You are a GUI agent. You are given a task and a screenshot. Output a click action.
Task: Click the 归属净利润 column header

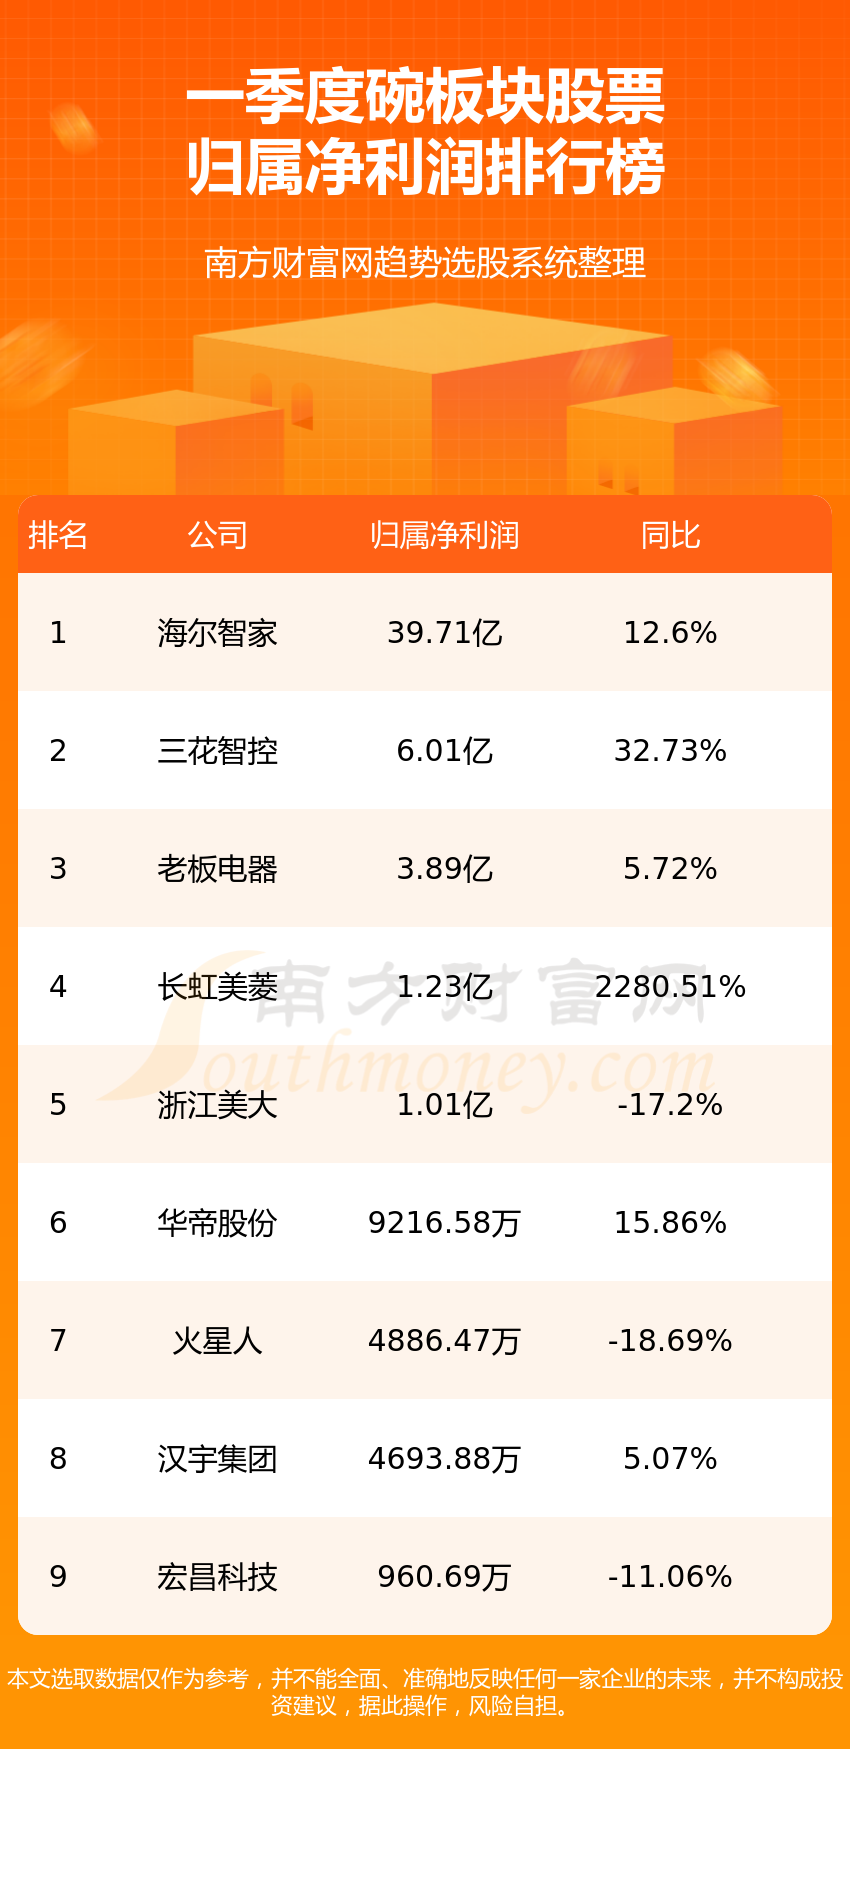tap(444, 535)
